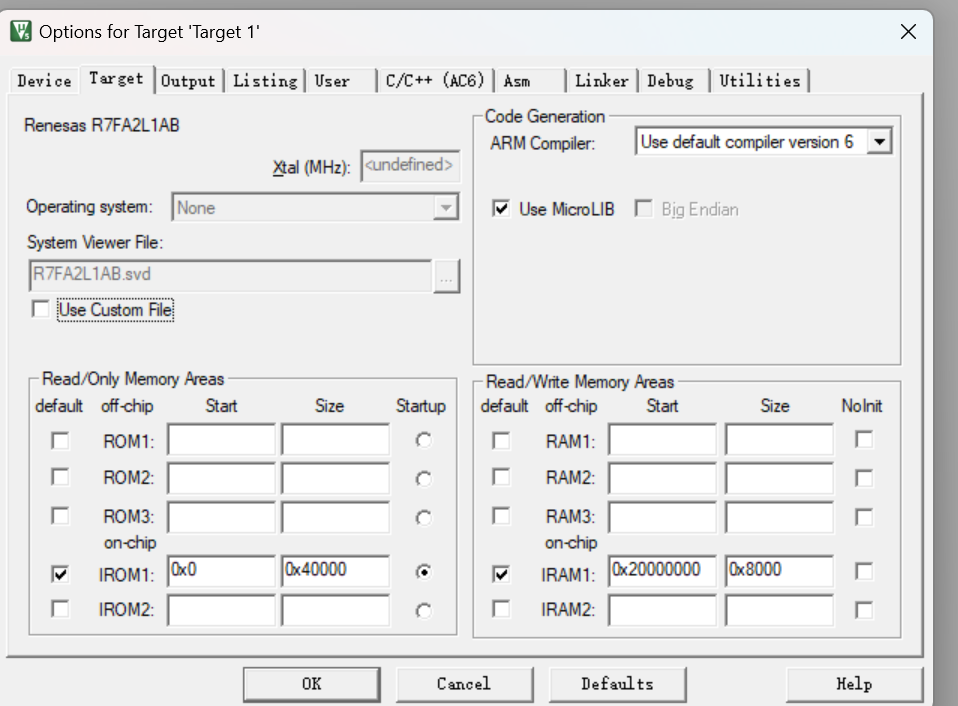Viewport: 958px width, 706px height.
Task: Restore settings with the Defaults button
Action: click(617, 684)
